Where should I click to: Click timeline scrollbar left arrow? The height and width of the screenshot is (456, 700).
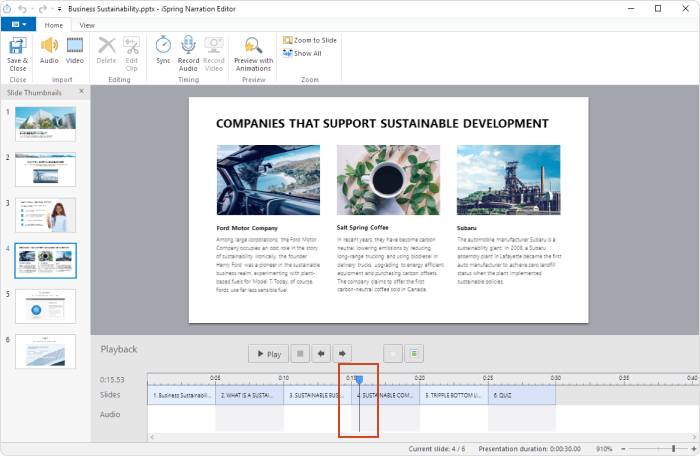[152, 437]
